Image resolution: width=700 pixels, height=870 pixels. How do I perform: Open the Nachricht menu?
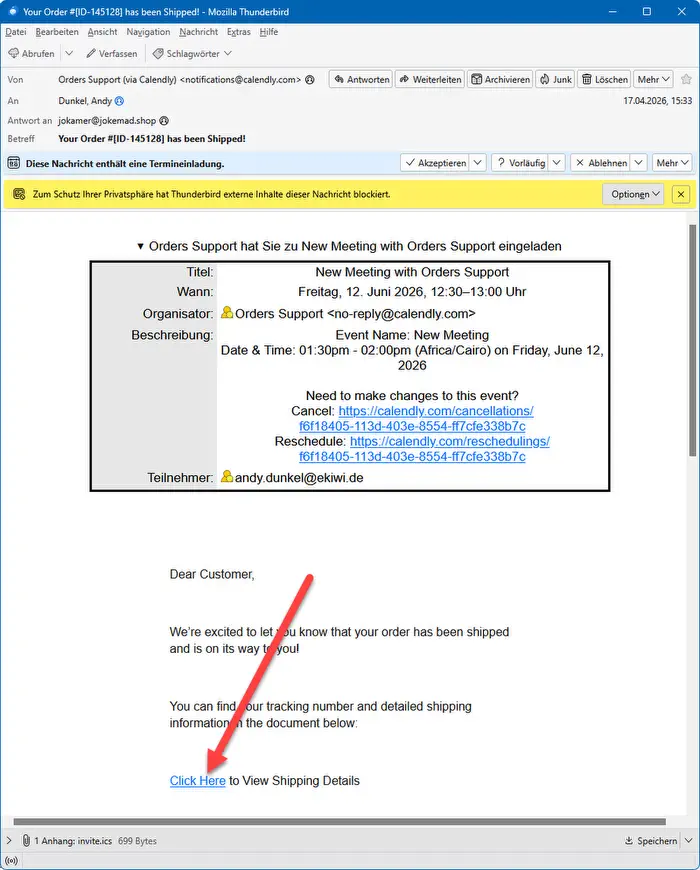198,32
